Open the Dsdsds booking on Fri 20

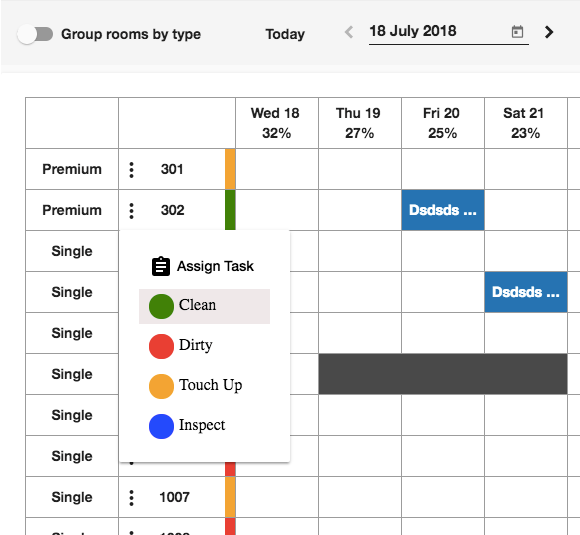(x=443, y=210)
